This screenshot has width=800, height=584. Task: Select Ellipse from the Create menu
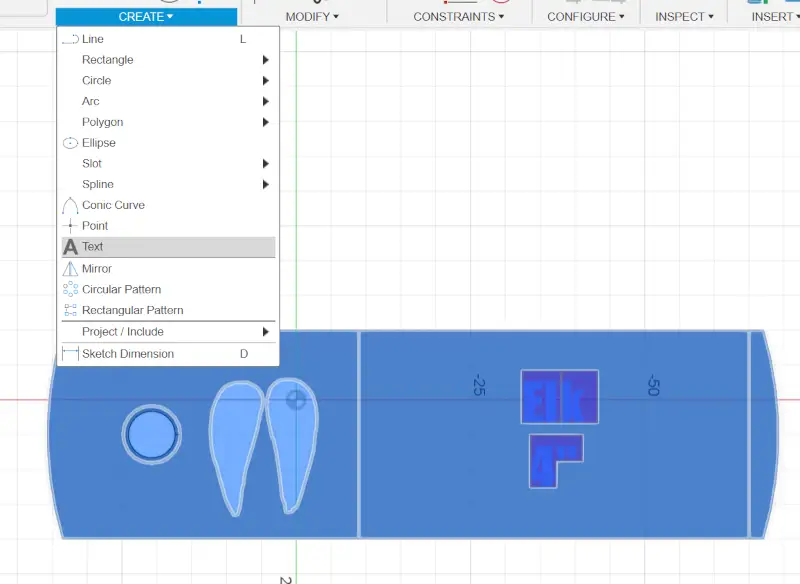[168, 143]
